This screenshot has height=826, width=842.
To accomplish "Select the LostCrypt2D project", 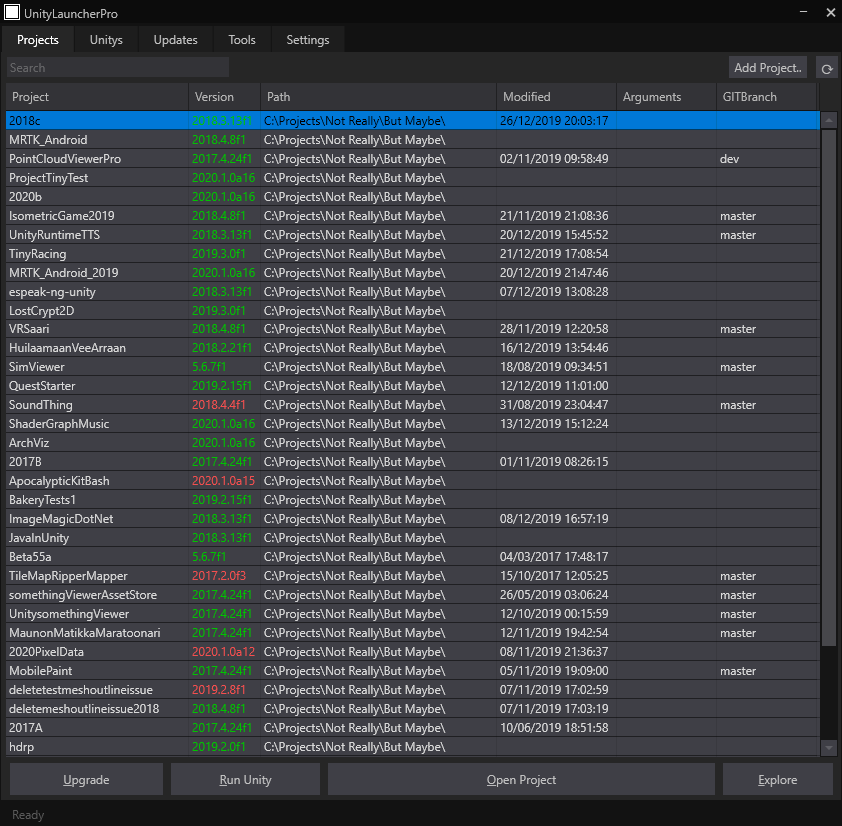I will pyautogui.click(x=412, y=310).
